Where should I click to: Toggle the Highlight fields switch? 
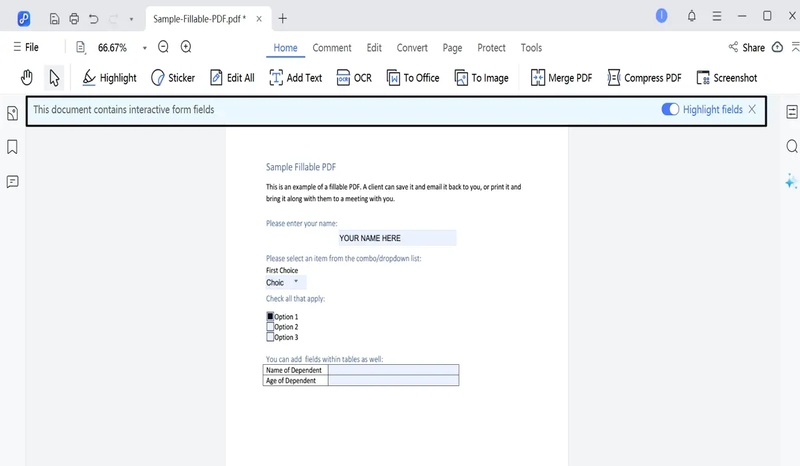[x=670, y=109]
